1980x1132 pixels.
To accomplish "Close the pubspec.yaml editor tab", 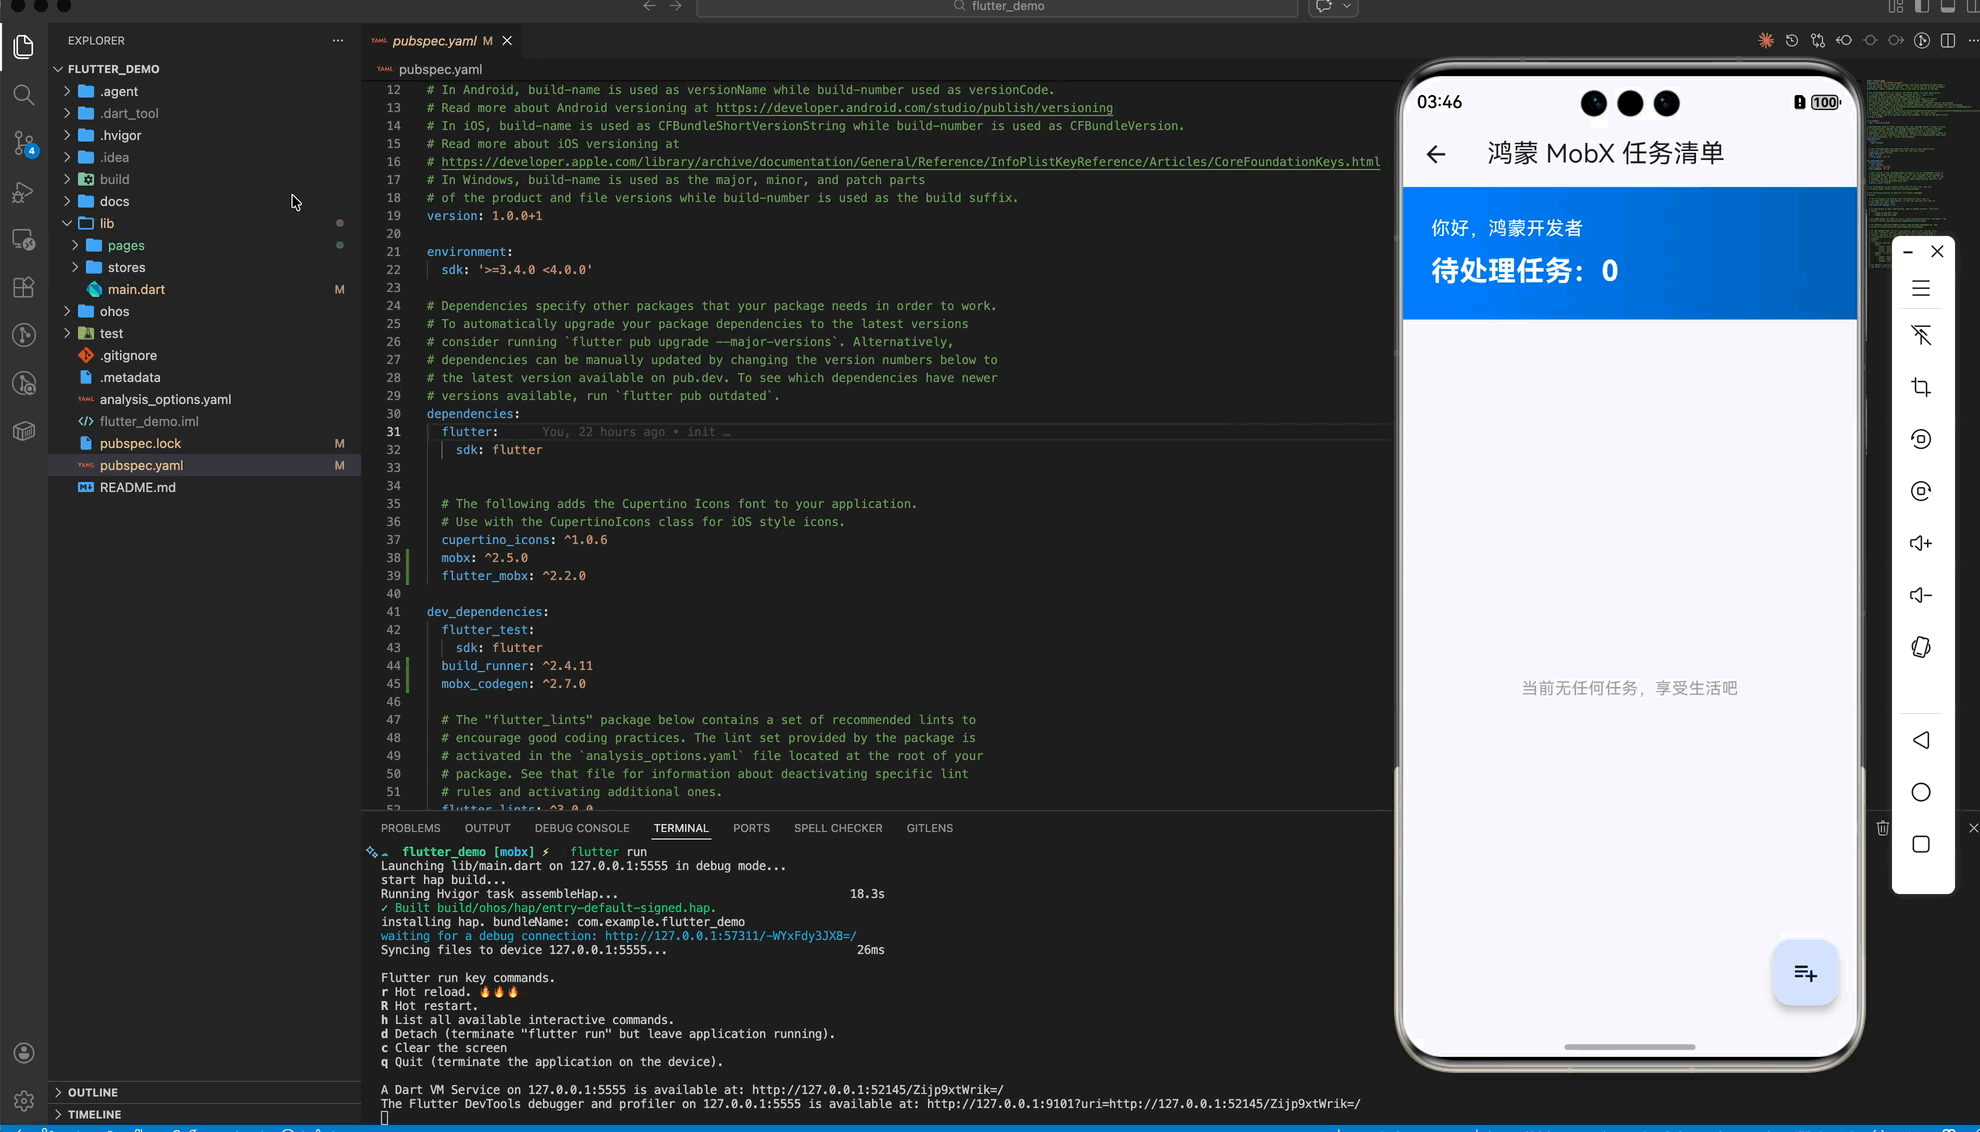I will coord(507,41).
